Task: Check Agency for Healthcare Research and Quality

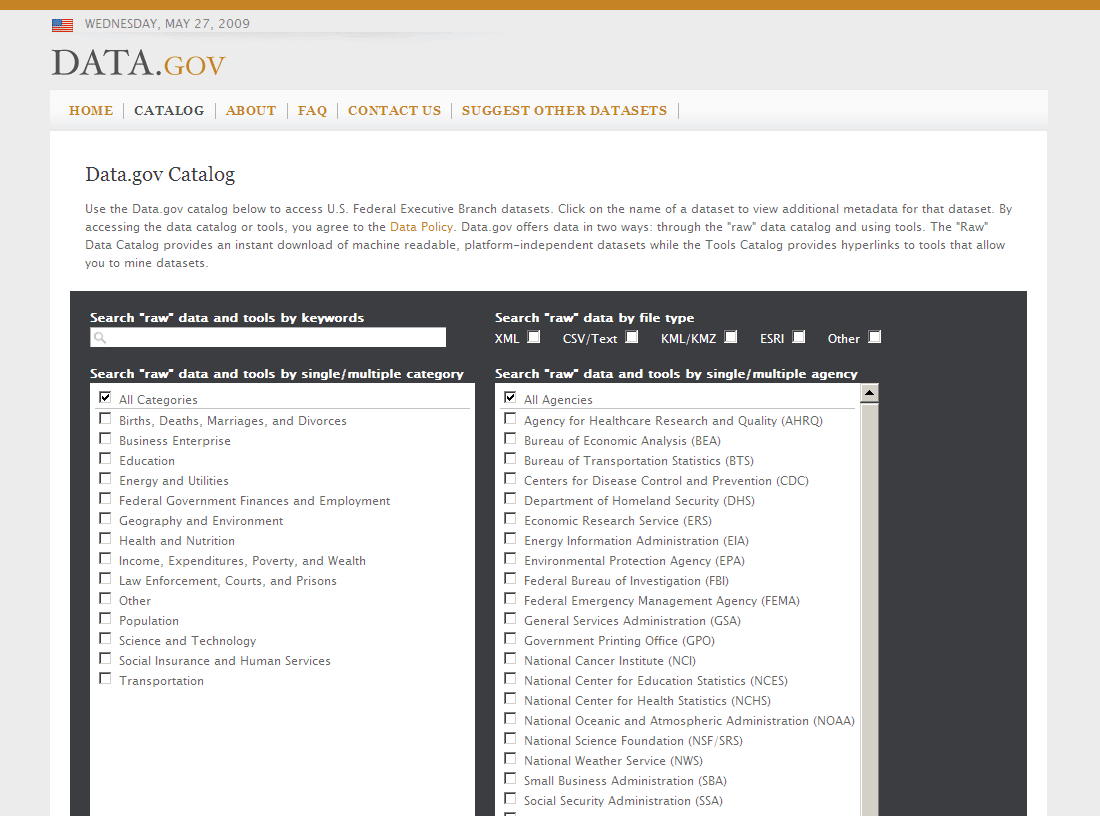Action: pos(511,419)
